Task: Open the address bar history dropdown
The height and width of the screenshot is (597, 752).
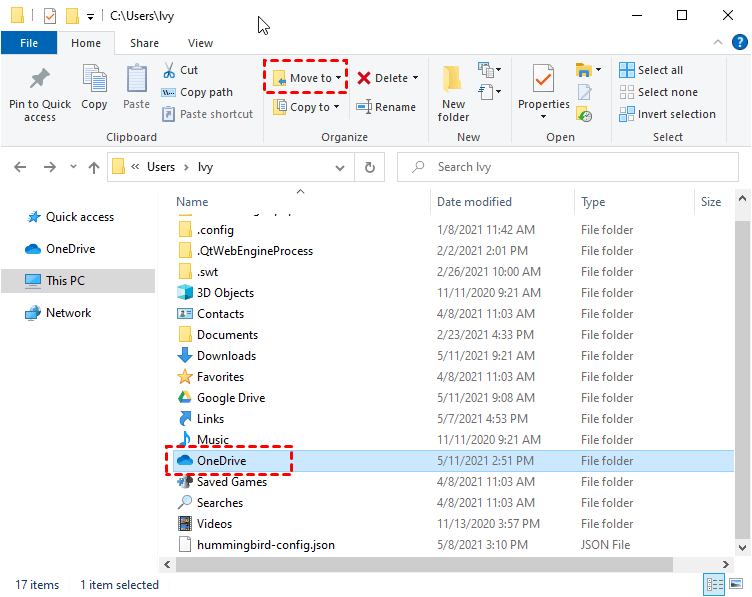Action: pyautogui.click(x=340, y=168)
